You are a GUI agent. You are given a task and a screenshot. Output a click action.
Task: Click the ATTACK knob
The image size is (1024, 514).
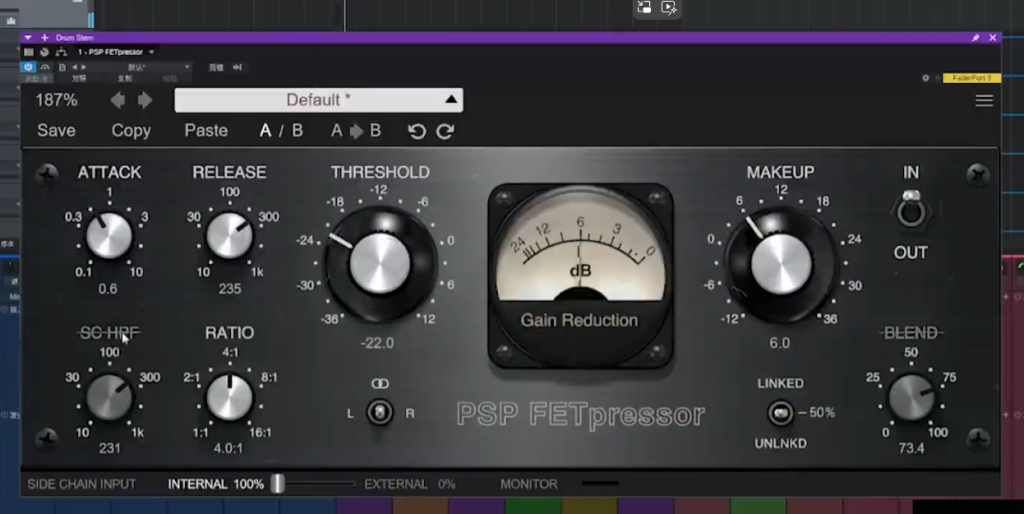(109, 235)
